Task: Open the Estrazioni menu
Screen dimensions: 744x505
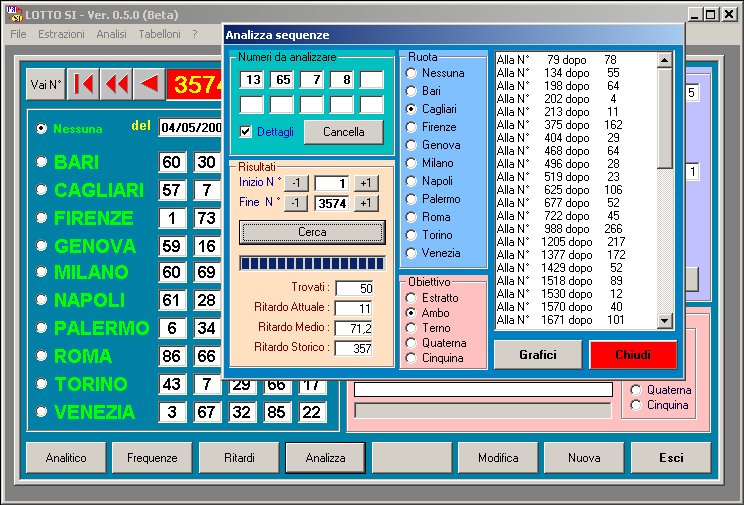Action: (61, 34)
